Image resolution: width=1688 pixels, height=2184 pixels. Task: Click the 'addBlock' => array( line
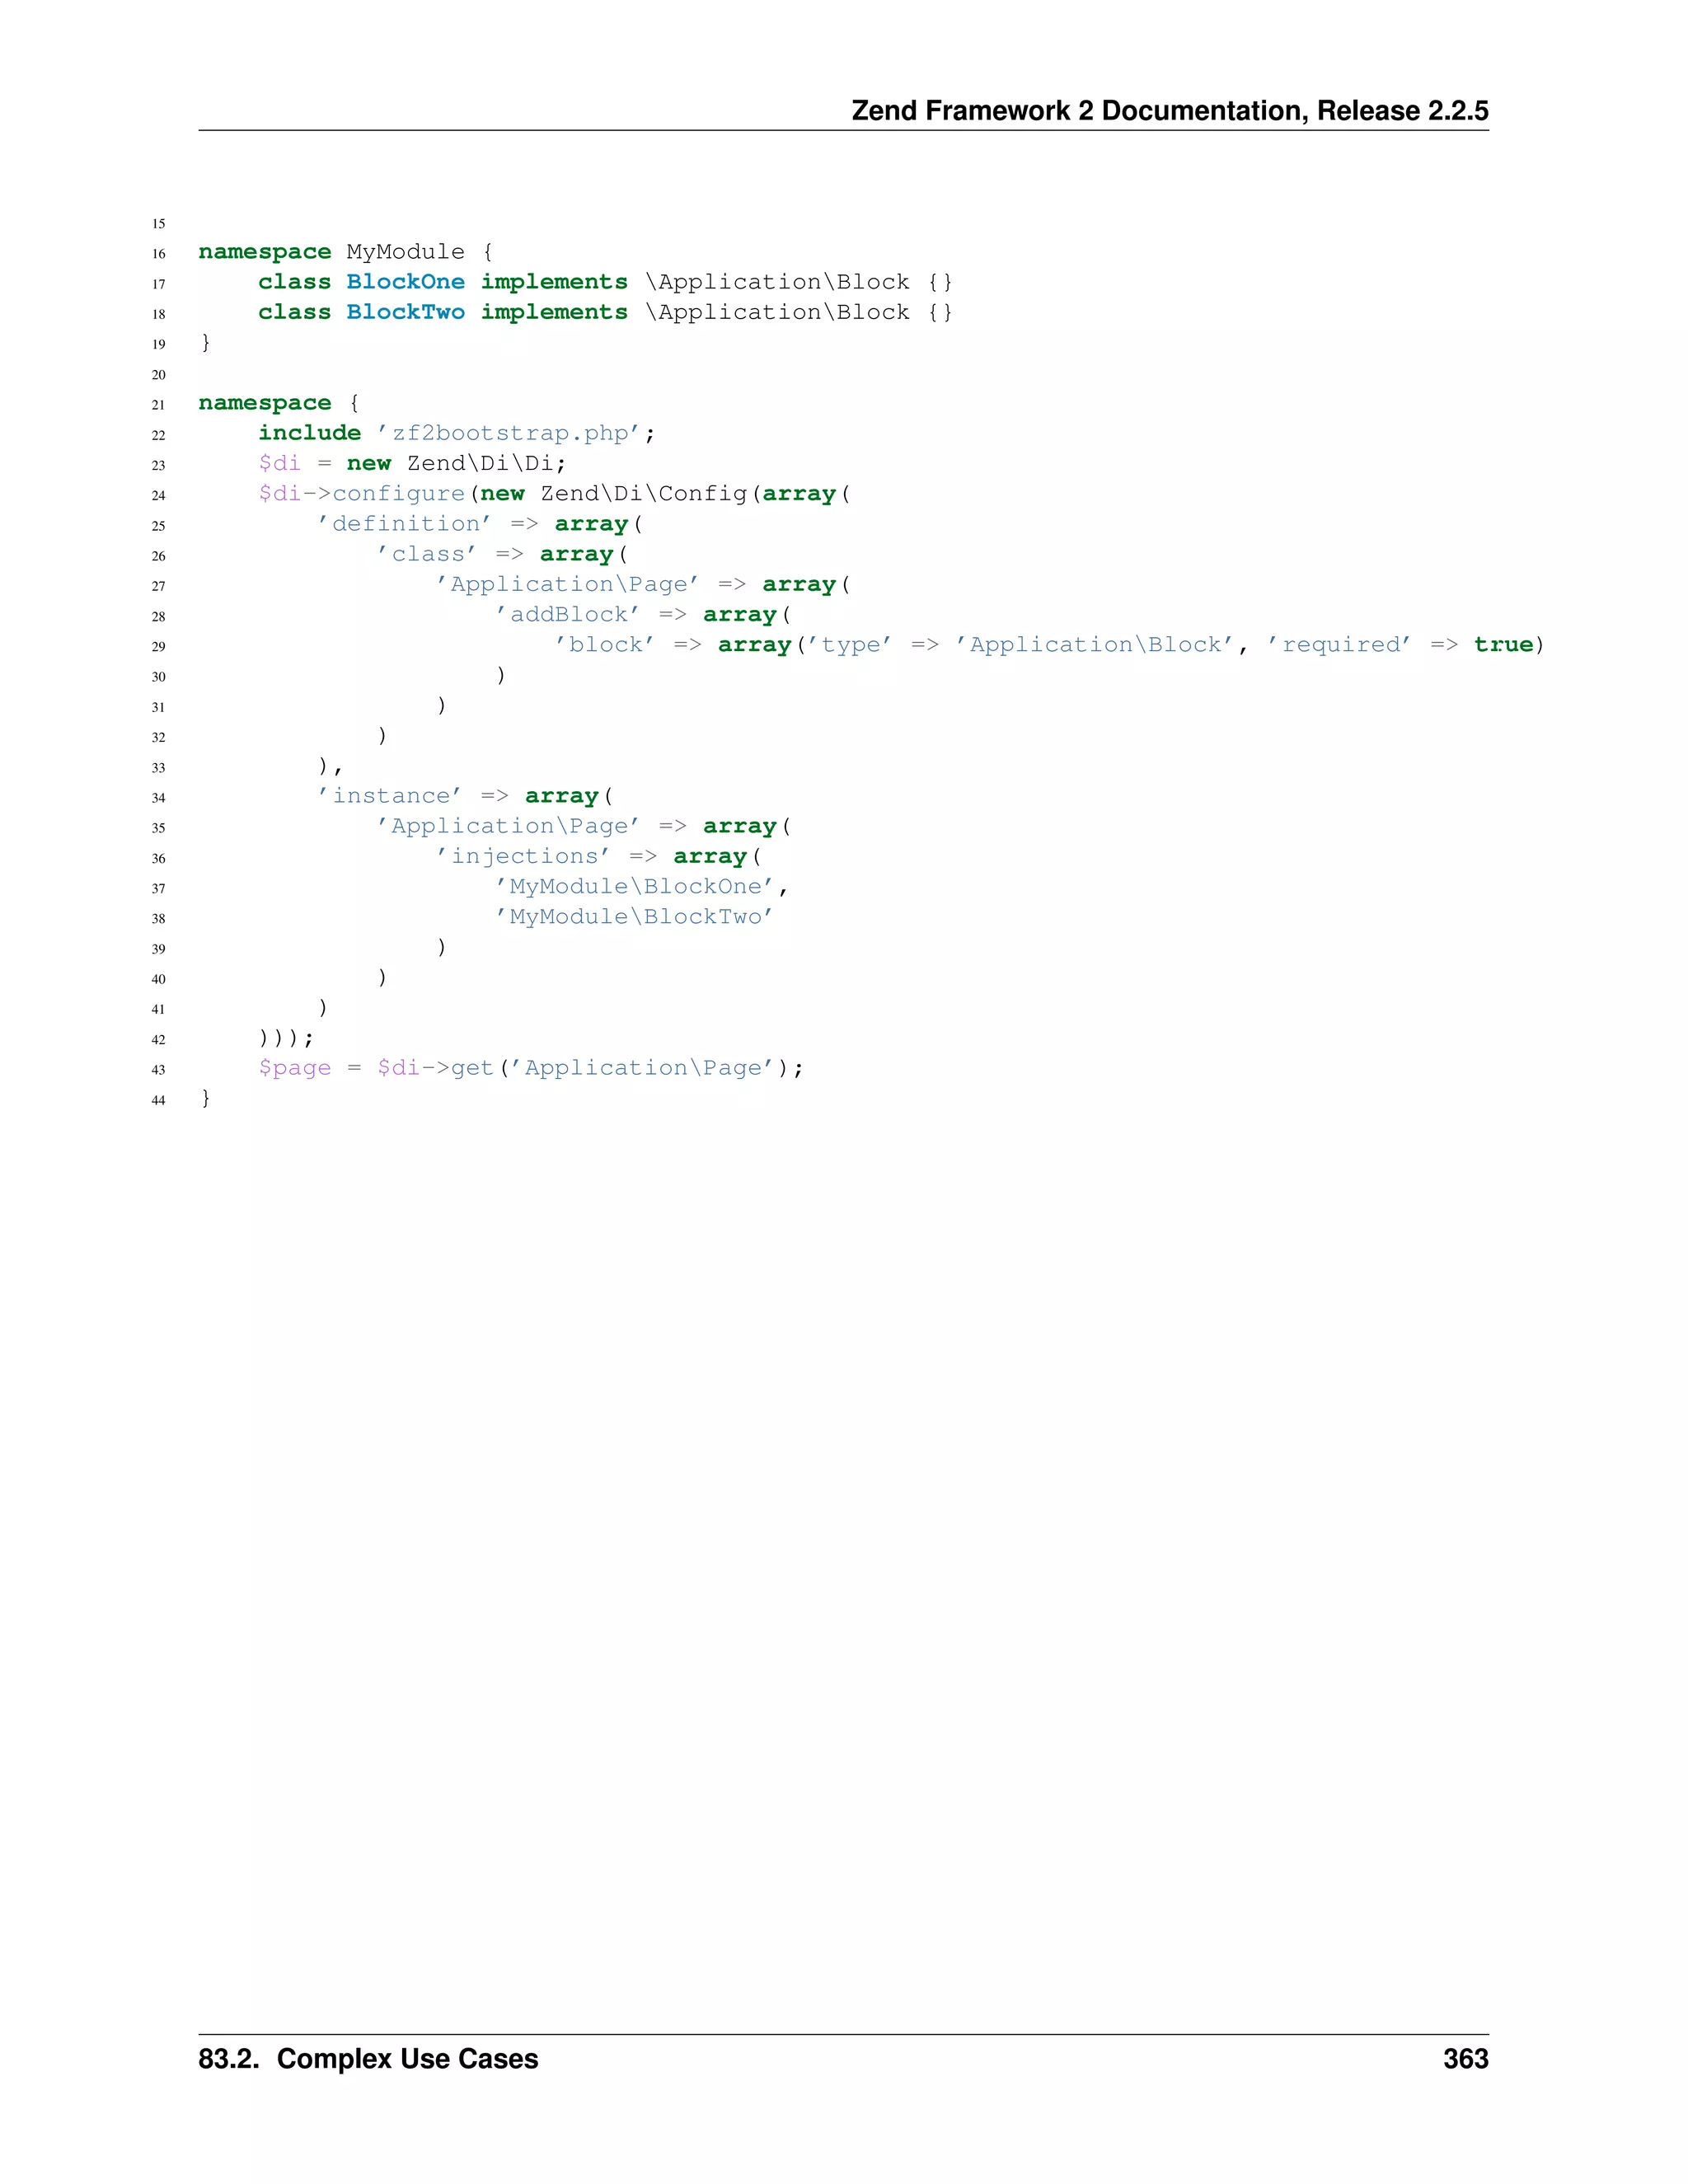coord(643,614)
